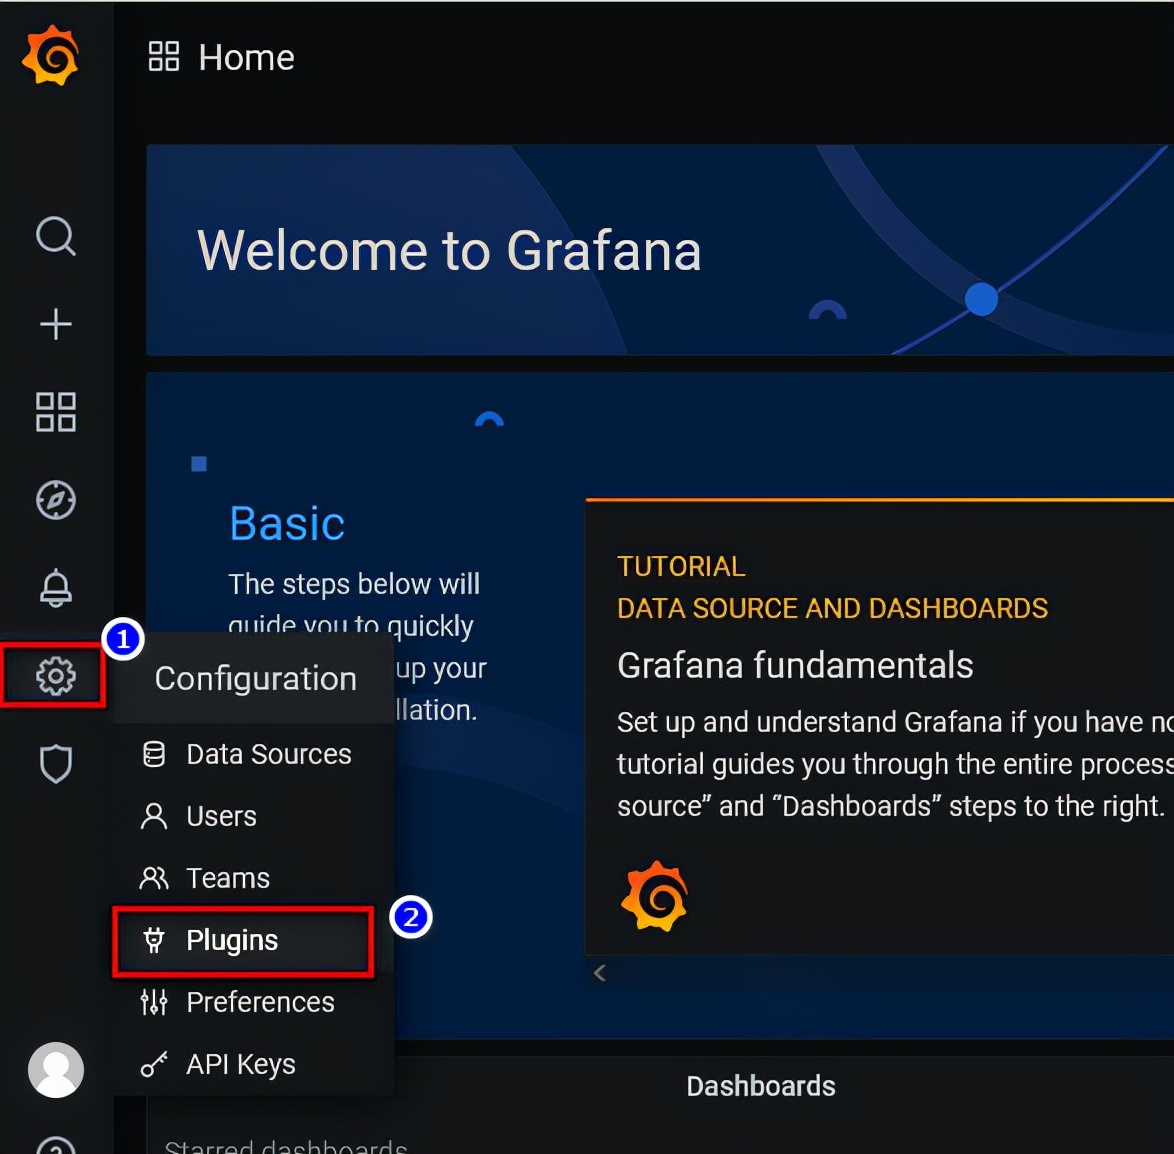Click the Home dashboard grid icon

click(x=163, y=57)
